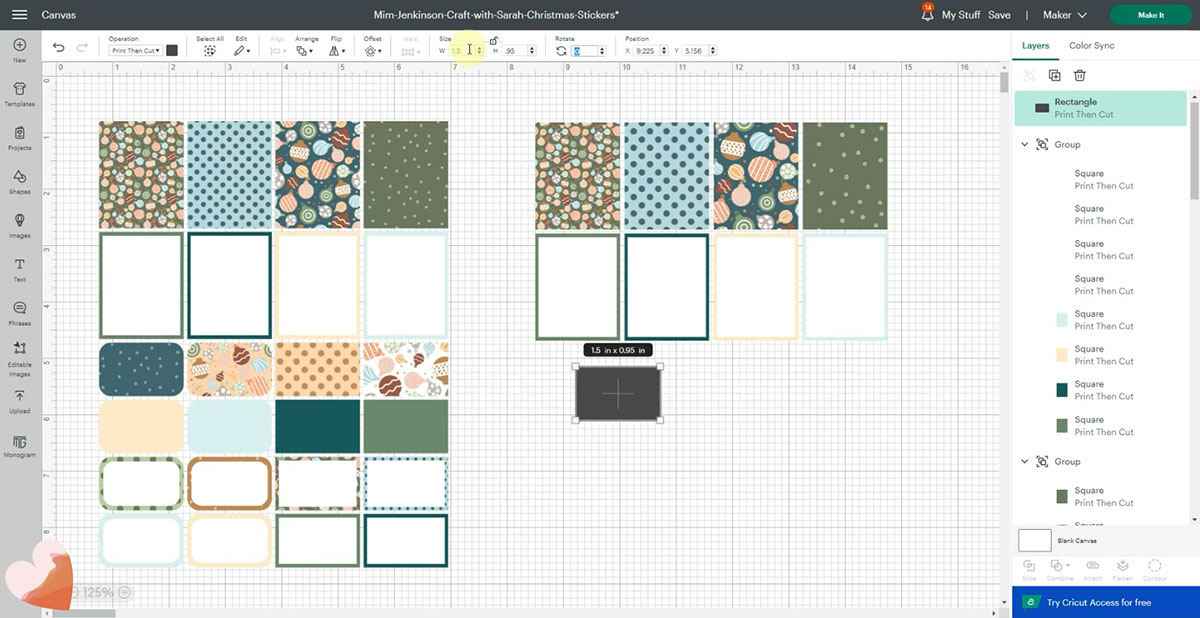Click the Upload icon in sidebar
This screenshot has width=1200, height=618.
pyautogui.click(x=19, y=399)
